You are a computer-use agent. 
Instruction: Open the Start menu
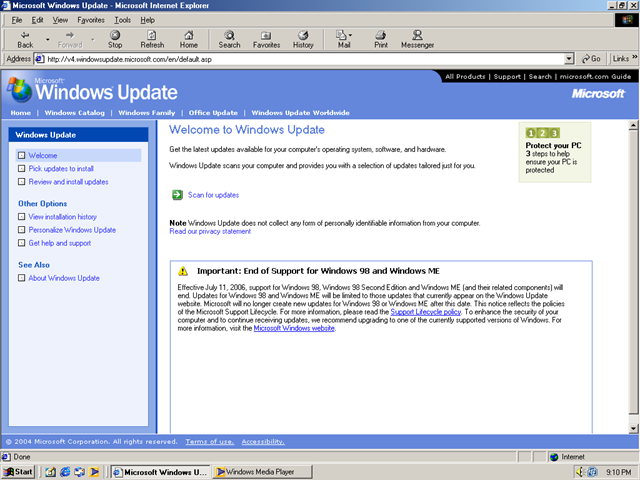click(18, 472)
